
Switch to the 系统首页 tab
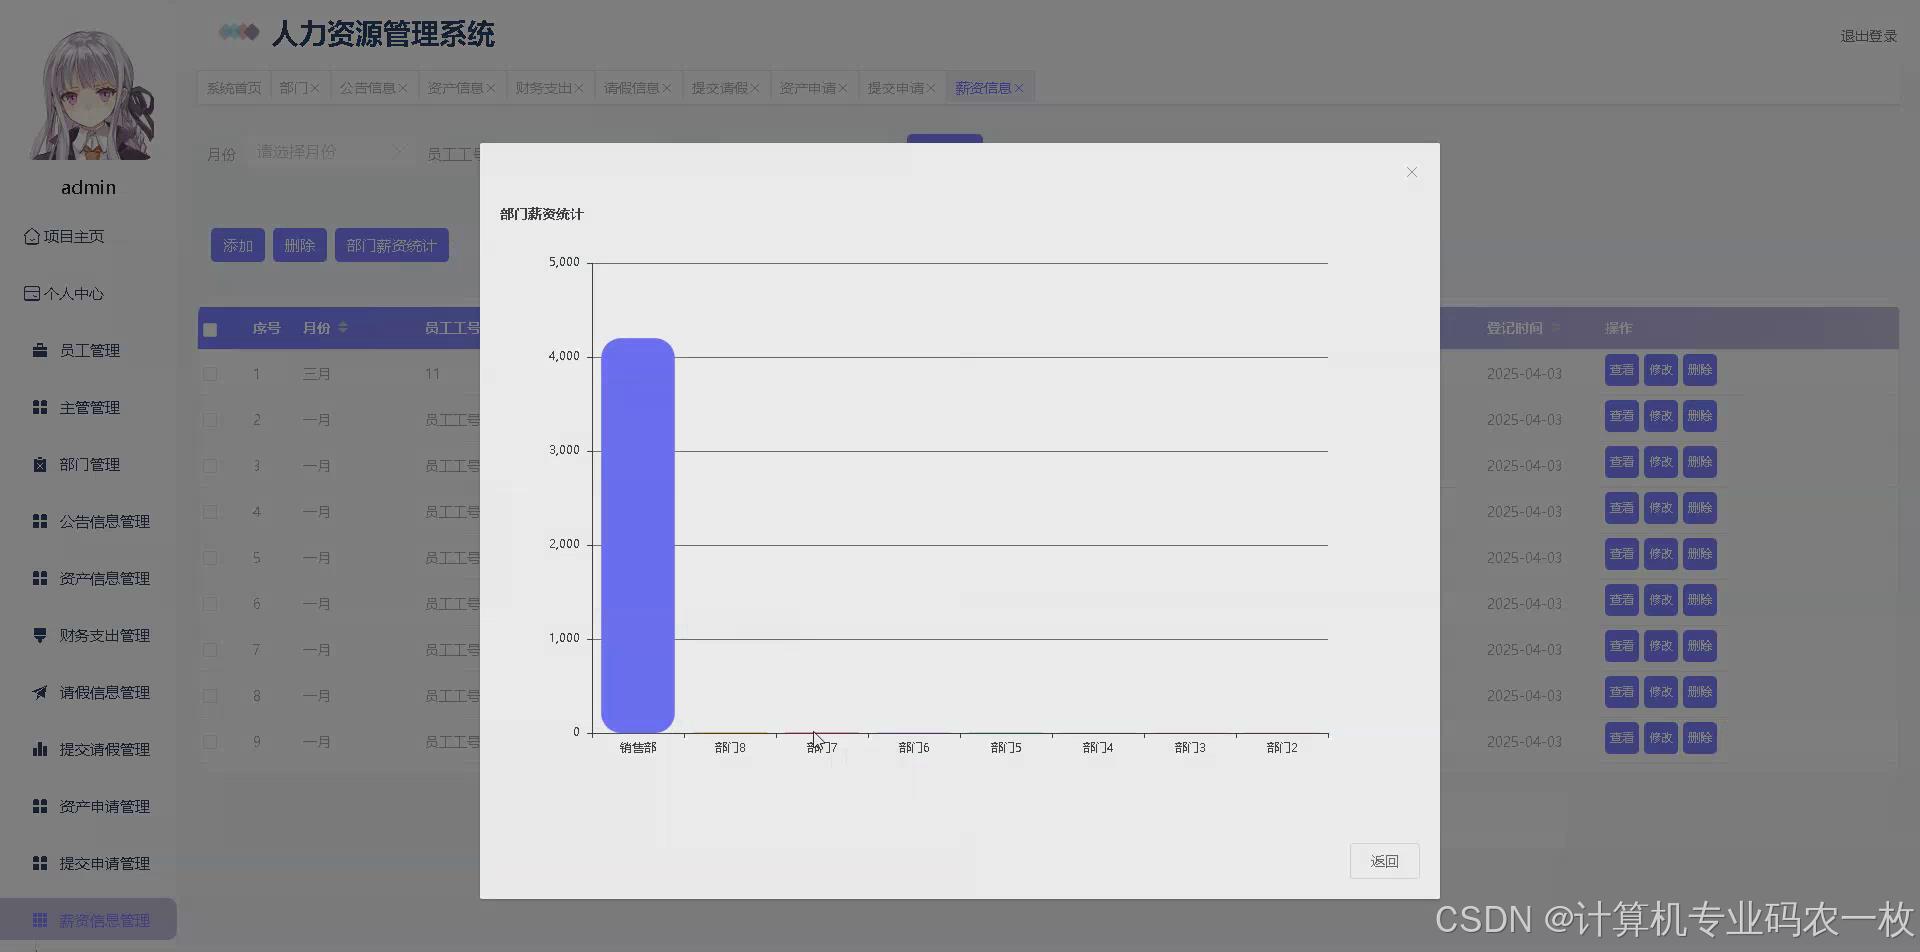tap(234, 88)
